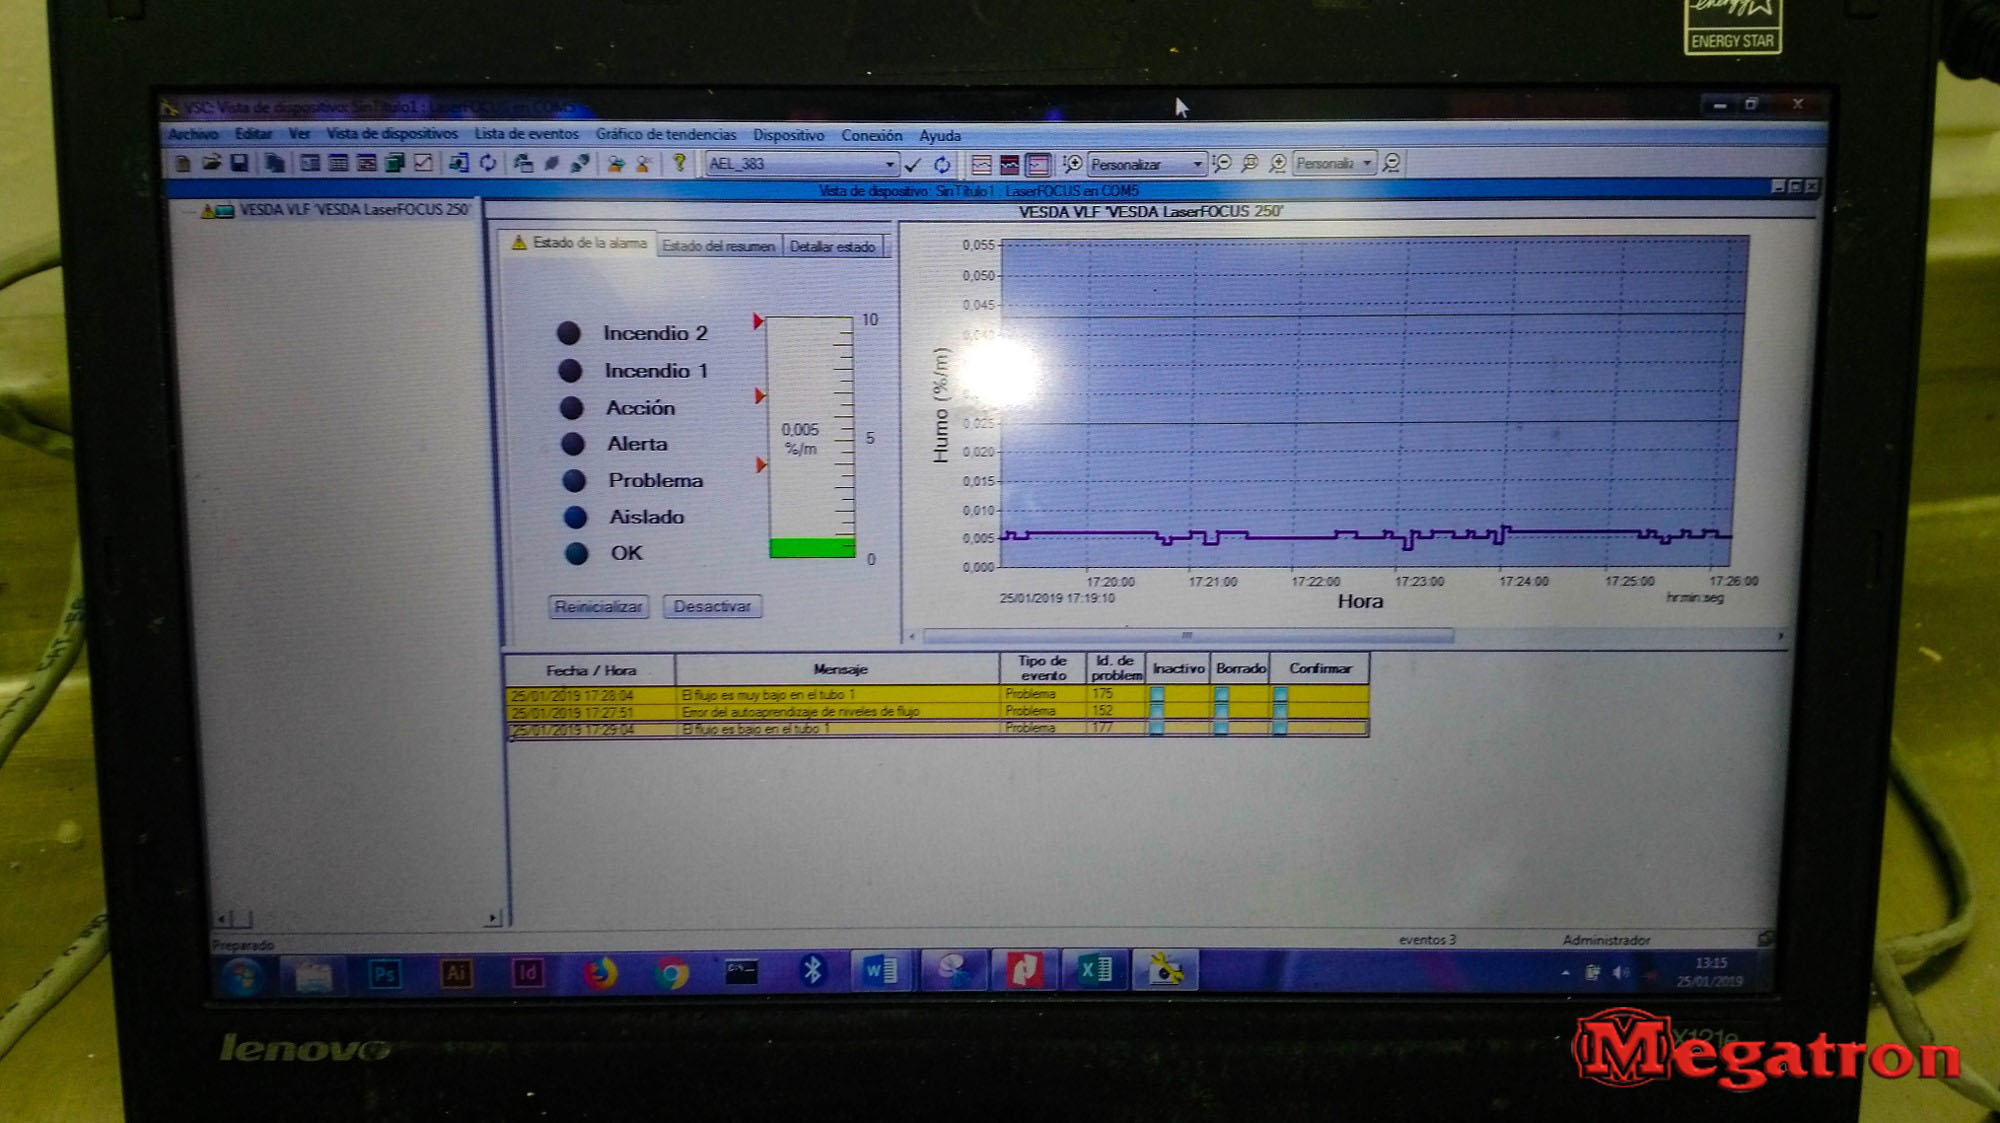Select VESDA VLF LaserFOCUS 250 tree node
2000x1123 pixels.
click(x=354, y=210)
